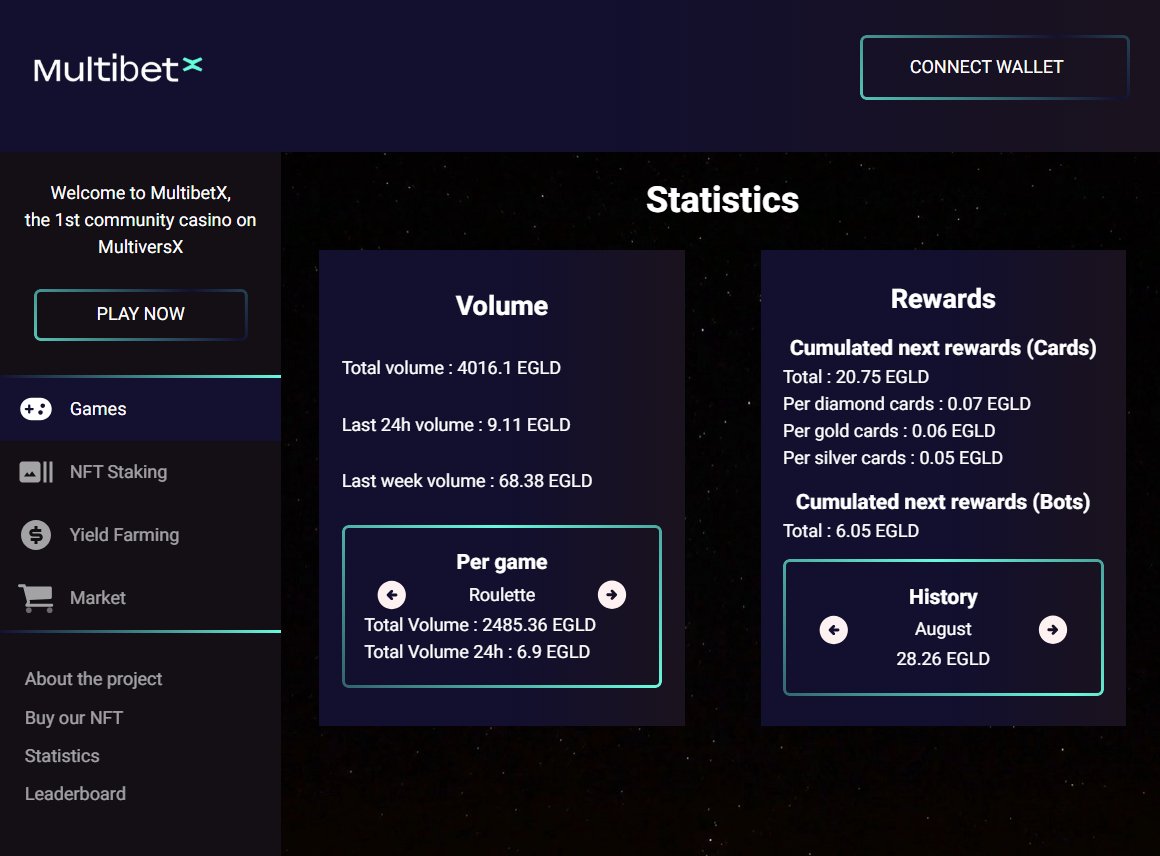
Task: Click the NFT Staking chart icon
Action: pos(35,471)
